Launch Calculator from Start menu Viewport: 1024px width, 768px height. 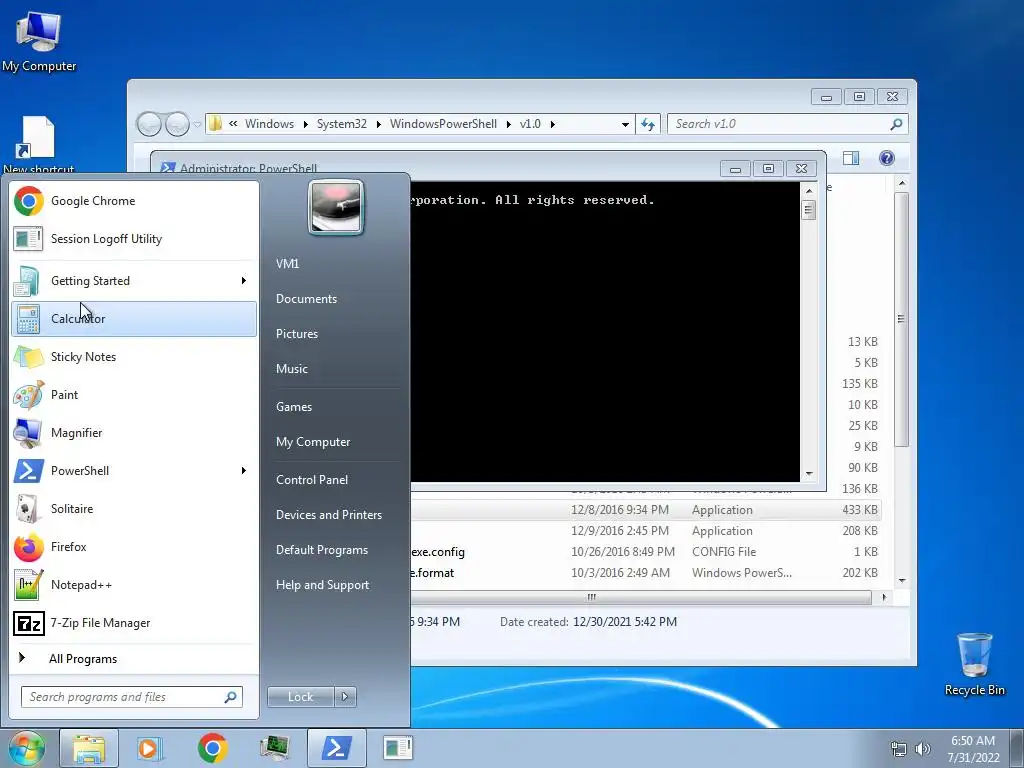tap(134, 319)
